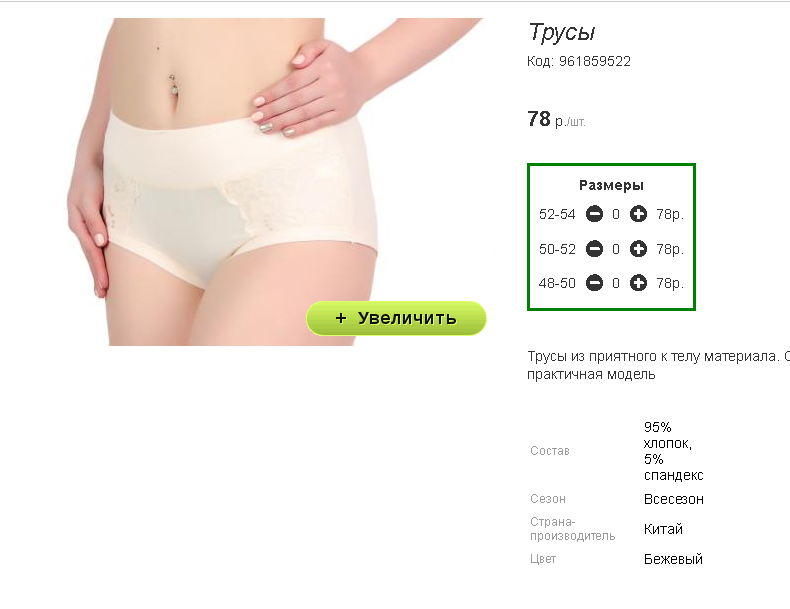Click minus icon for size 50-52
The width and height of the screenshot is (790, 609).
(x=594, y=249)
